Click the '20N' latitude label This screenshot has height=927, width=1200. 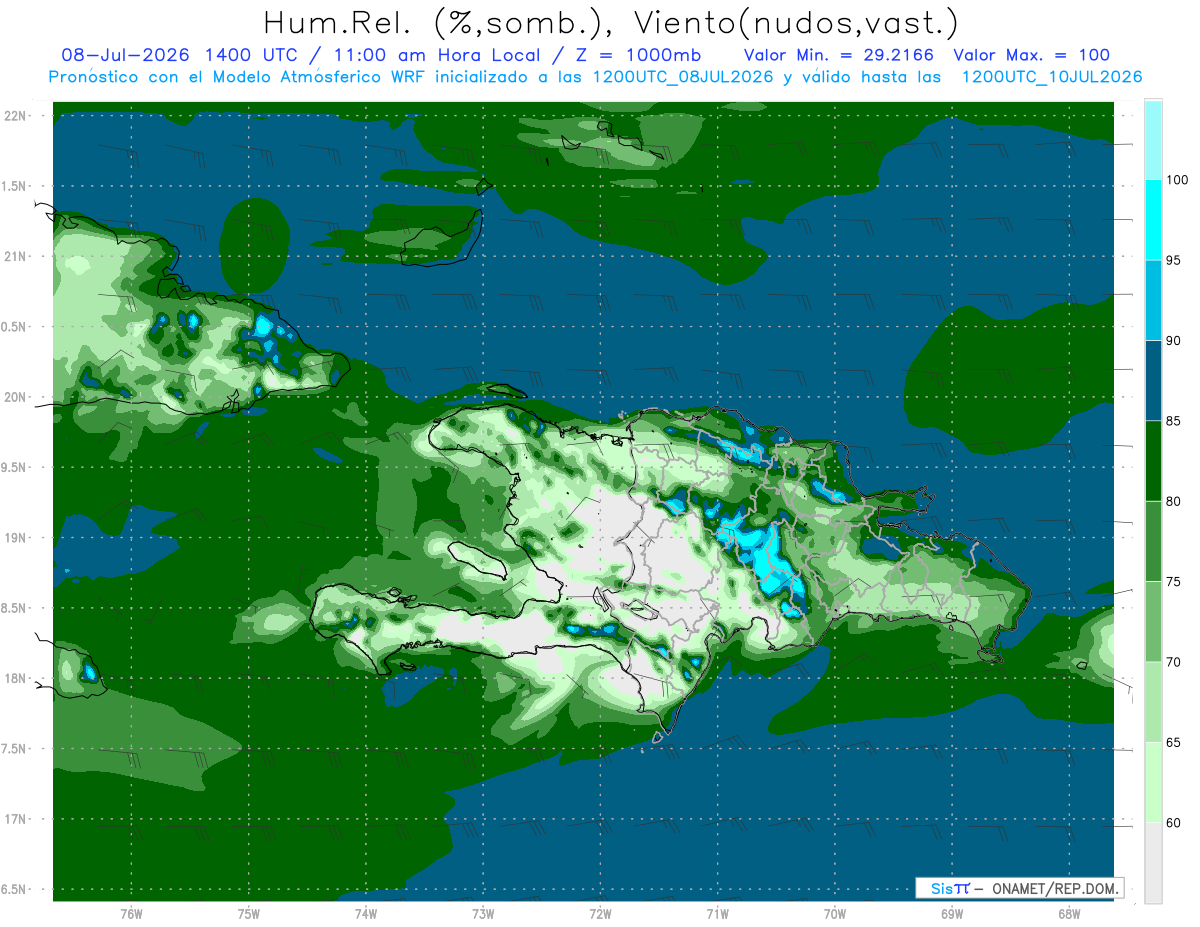click(x=17, y=397)
